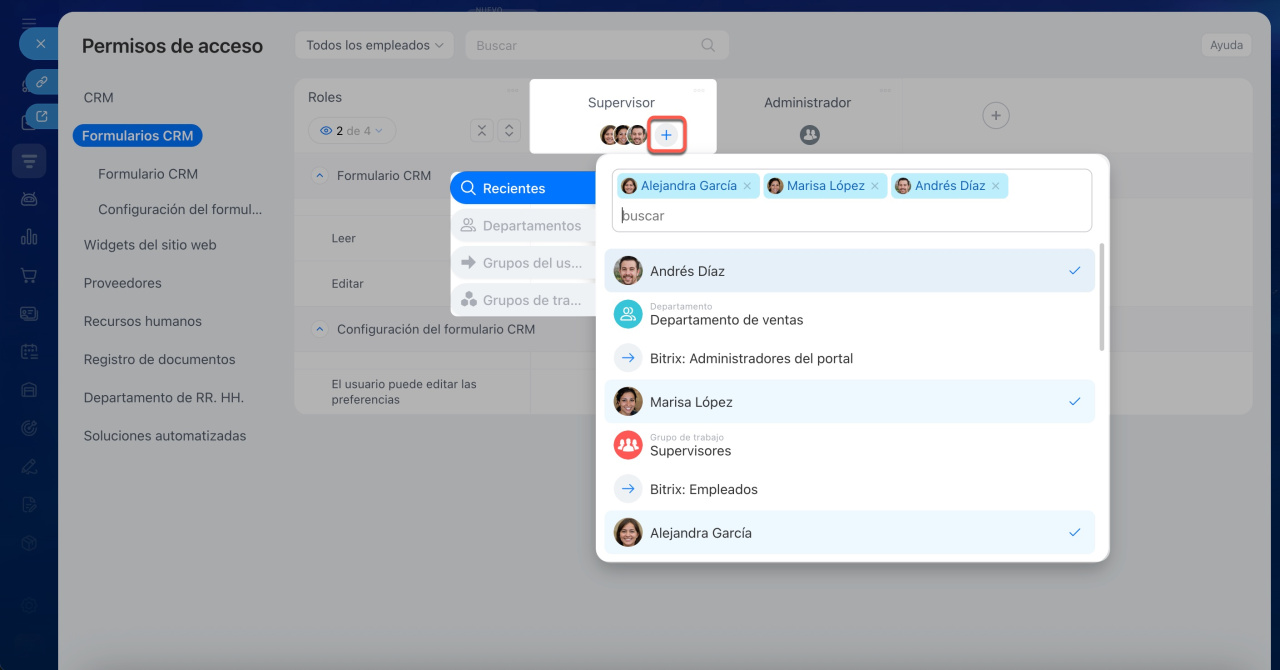Viewport: 1280px width, 670px height.
Task: Click the Ayuda button
Action: pos(1226,45)
